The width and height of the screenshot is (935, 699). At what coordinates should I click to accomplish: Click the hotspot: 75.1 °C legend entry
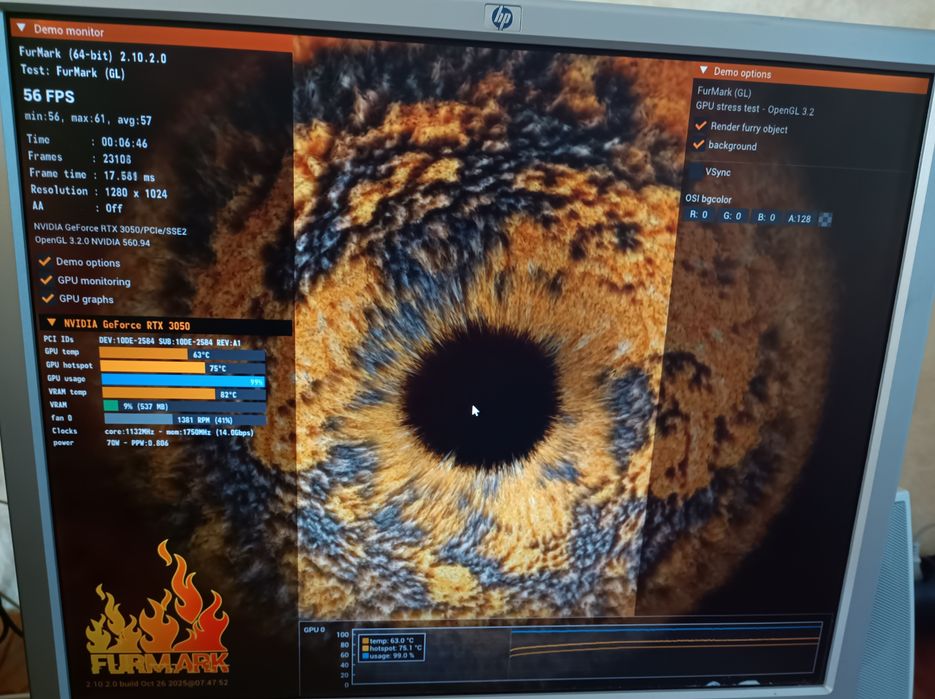[x=392, y=648]
